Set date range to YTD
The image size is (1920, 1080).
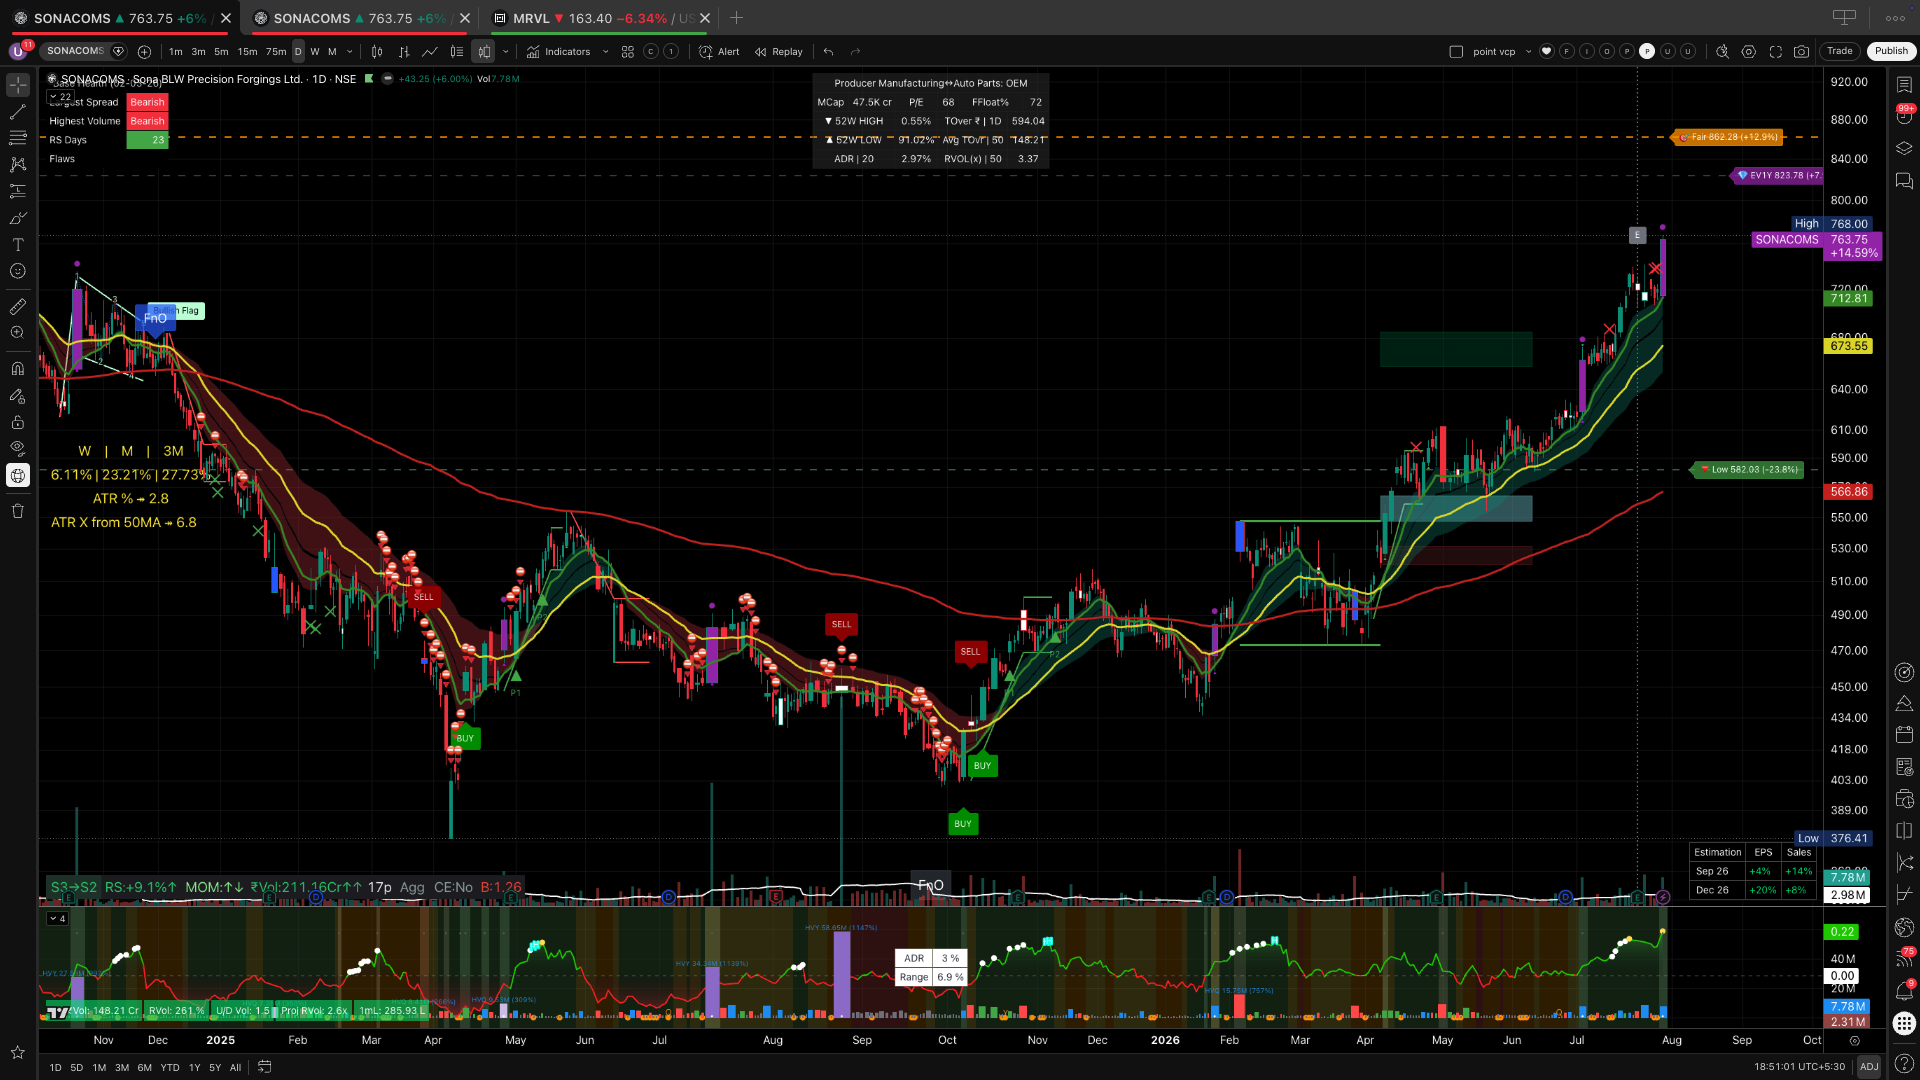point(170,1067)
